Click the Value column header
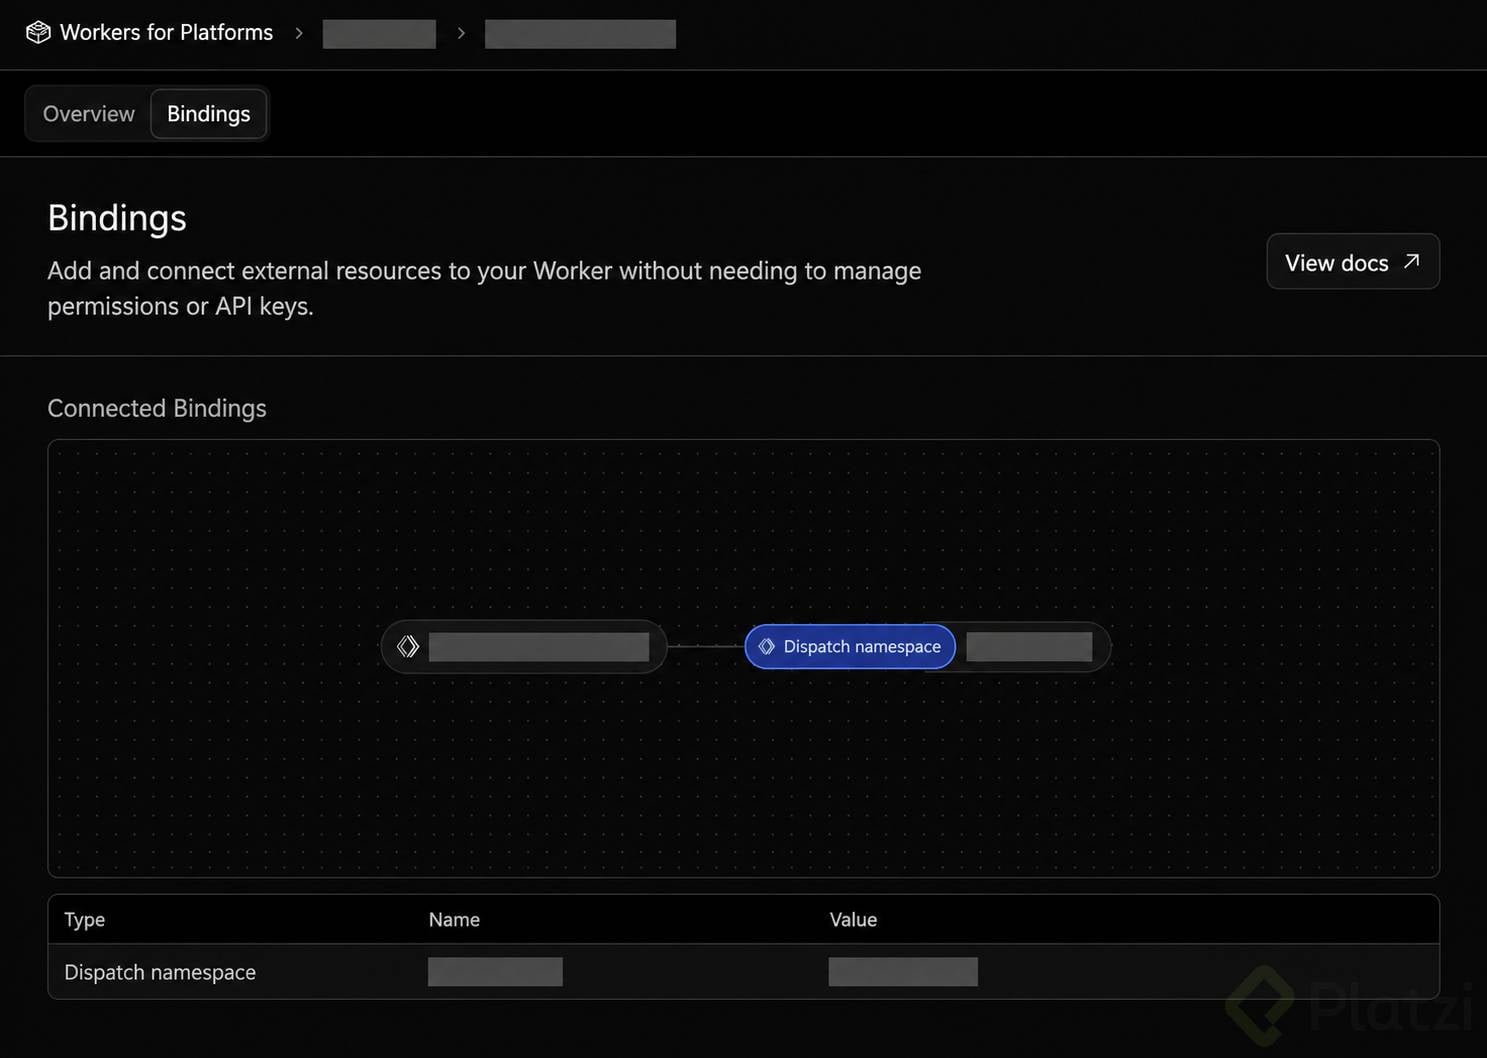1487x1058 pixels. pos(853,920)
